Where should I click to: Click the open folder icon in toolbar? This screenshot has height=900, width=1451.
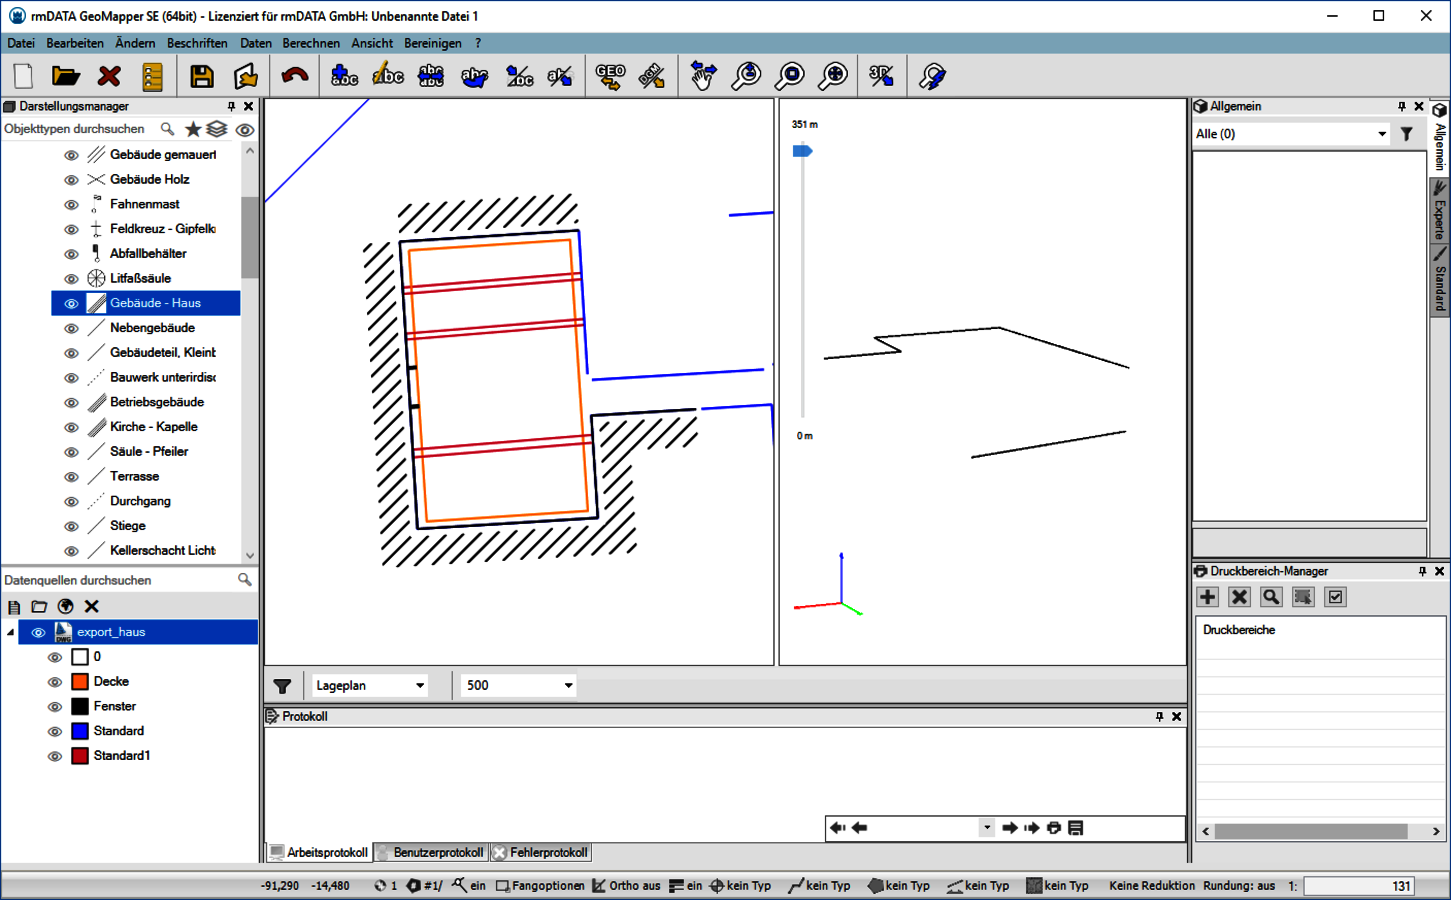pyautogui.click(x=66, y=76)
